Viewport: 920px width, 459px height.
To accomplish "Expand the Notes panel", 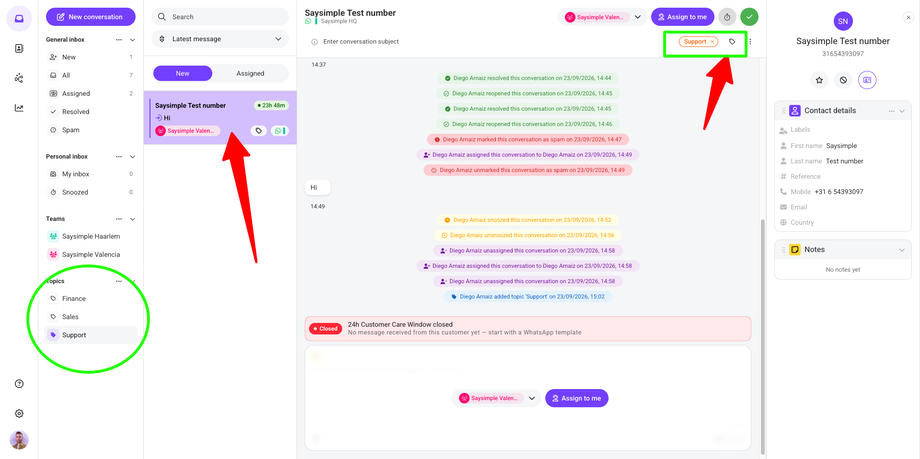I will (902, 250).
